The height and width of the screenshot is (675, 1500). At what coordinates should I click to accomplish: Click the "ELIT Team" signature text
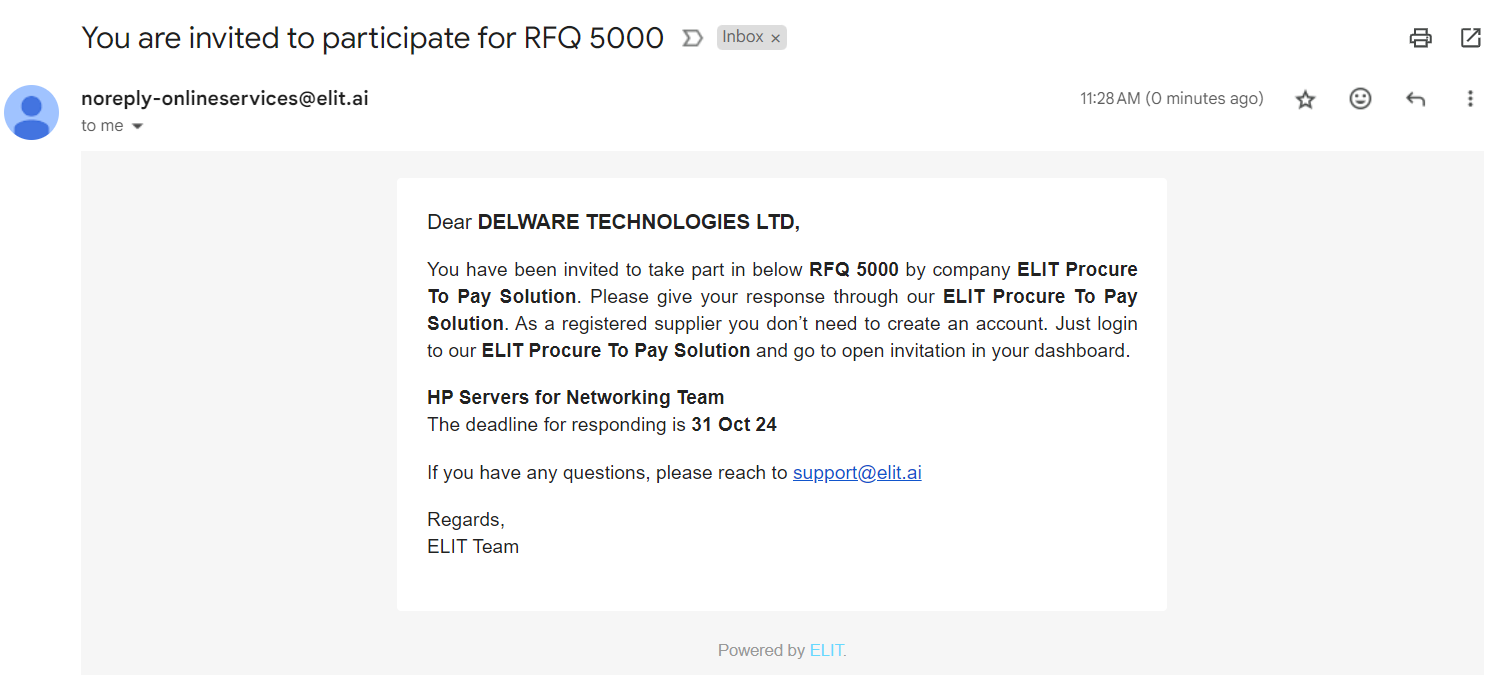coord(473,546)
